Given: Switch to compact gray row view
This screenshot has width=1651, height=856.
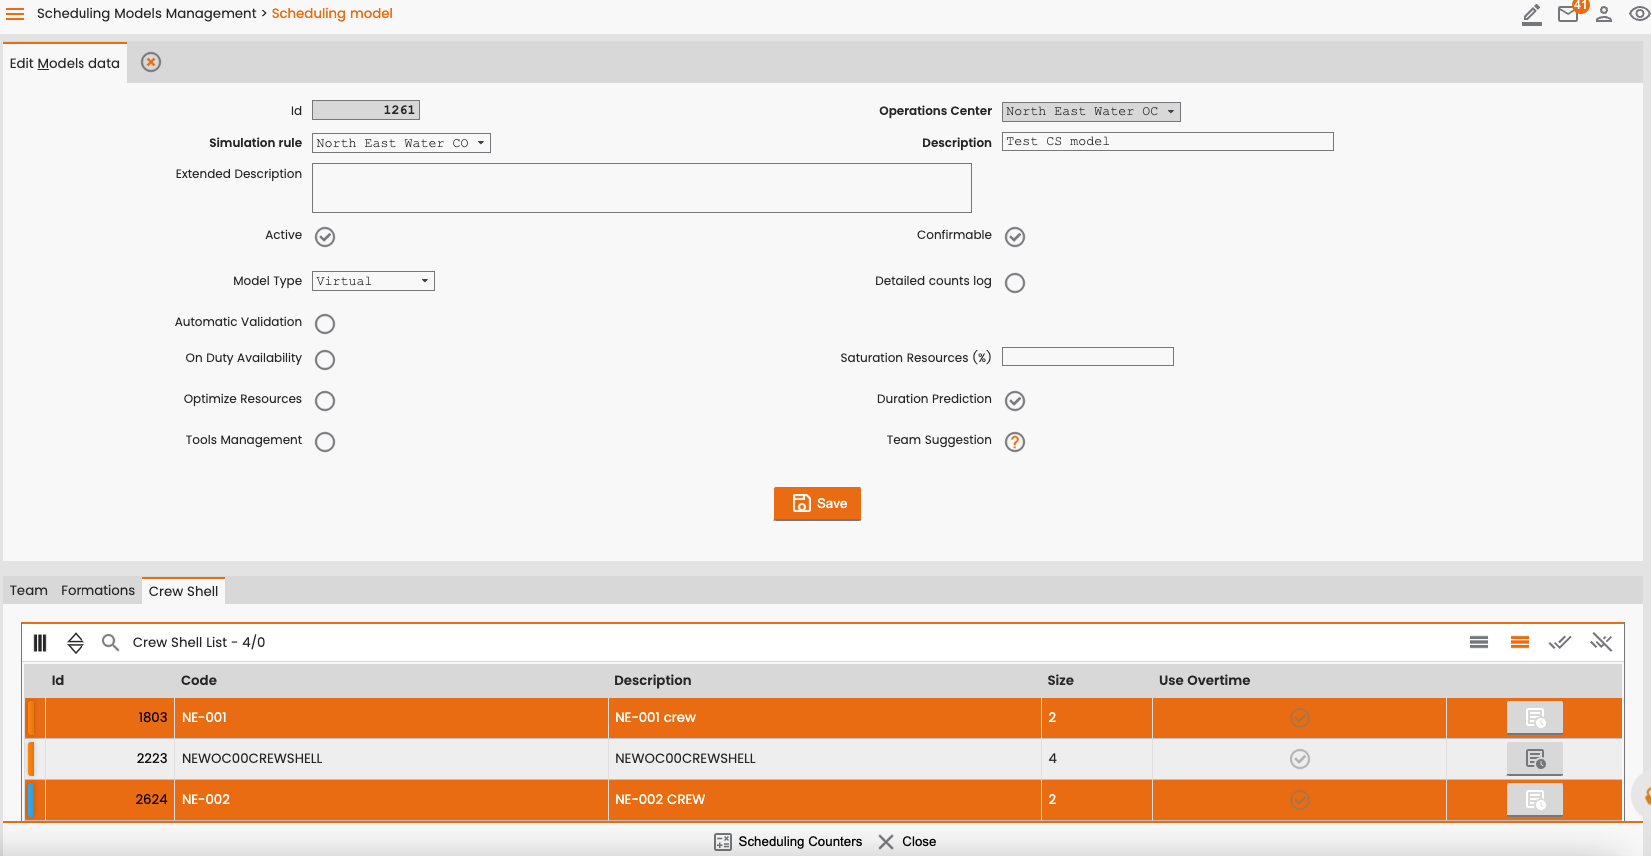Looking at the screenshot, I should [x=1479, y=642].
